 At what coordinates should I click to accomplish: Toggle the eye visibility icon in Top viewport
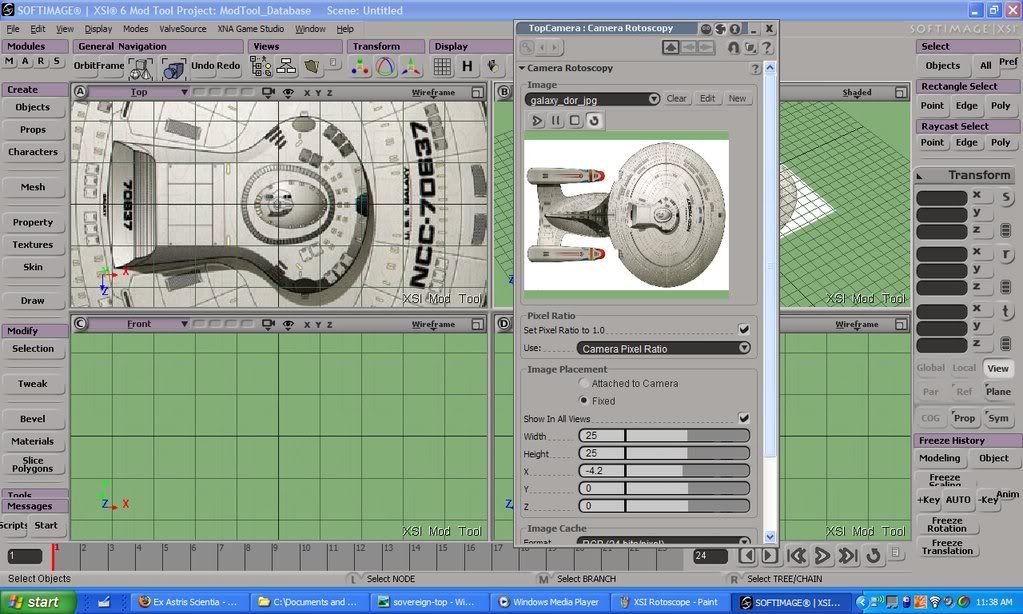288,93
